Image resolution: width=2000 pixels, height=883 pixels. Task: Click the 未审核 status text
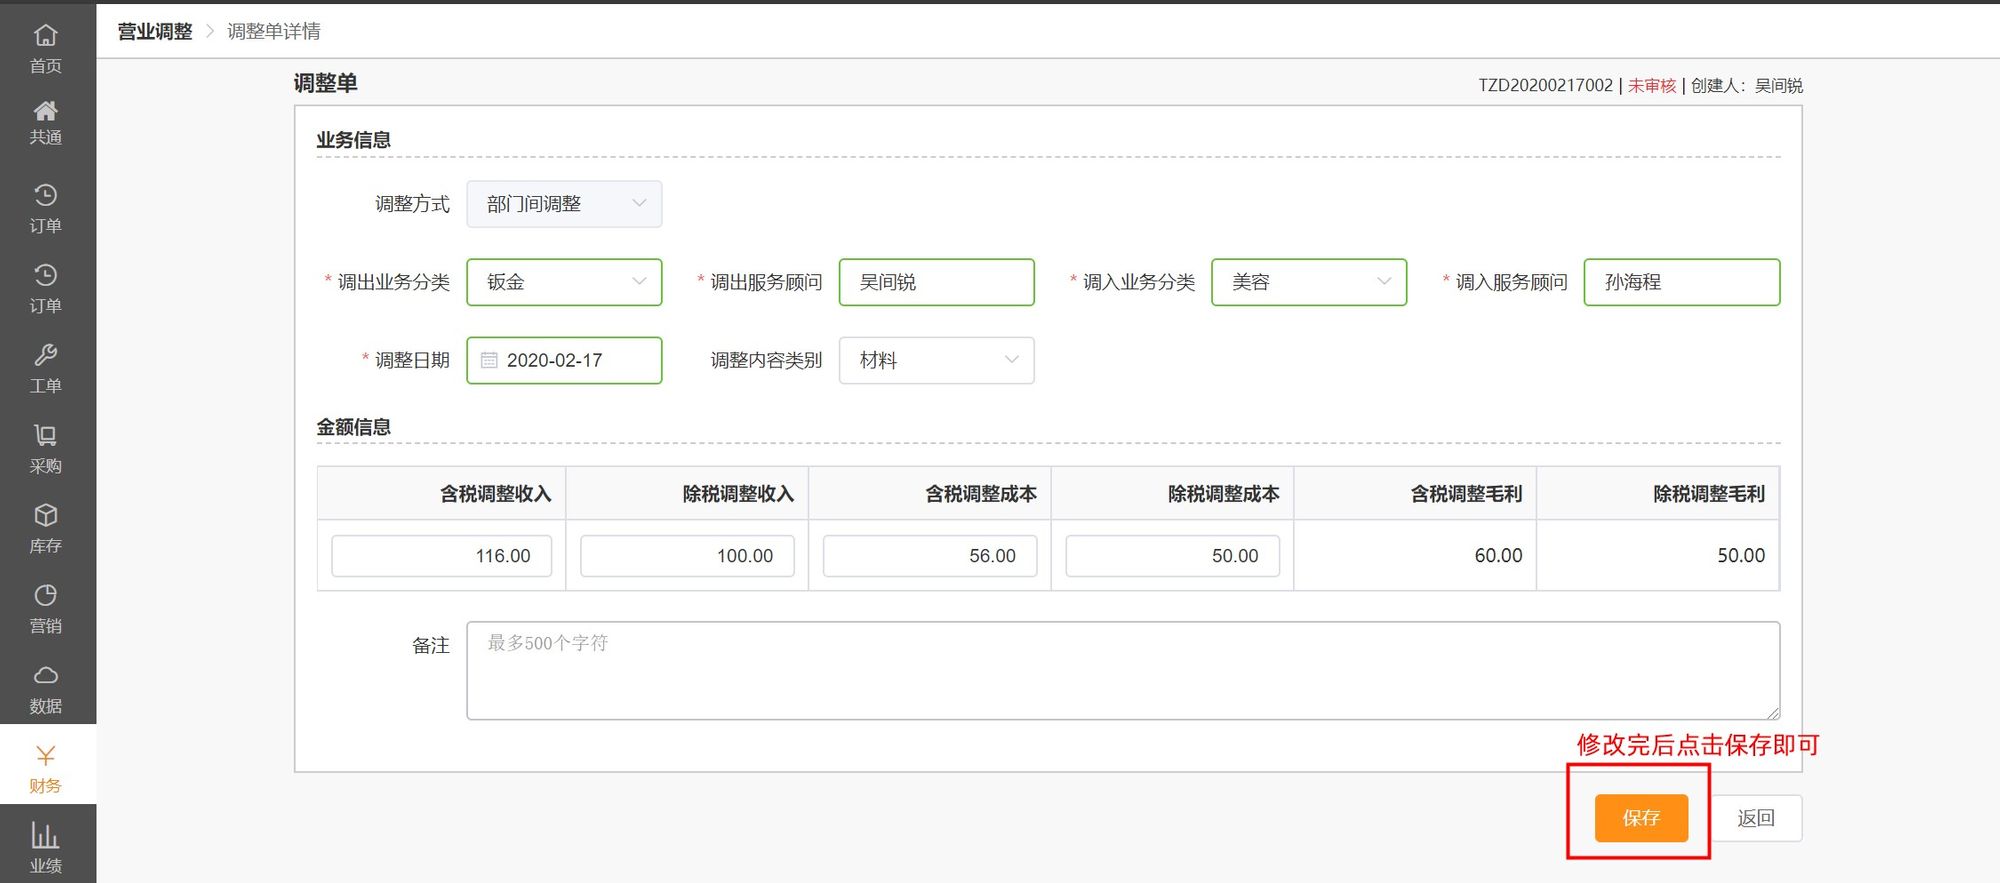click(1652, 85)
